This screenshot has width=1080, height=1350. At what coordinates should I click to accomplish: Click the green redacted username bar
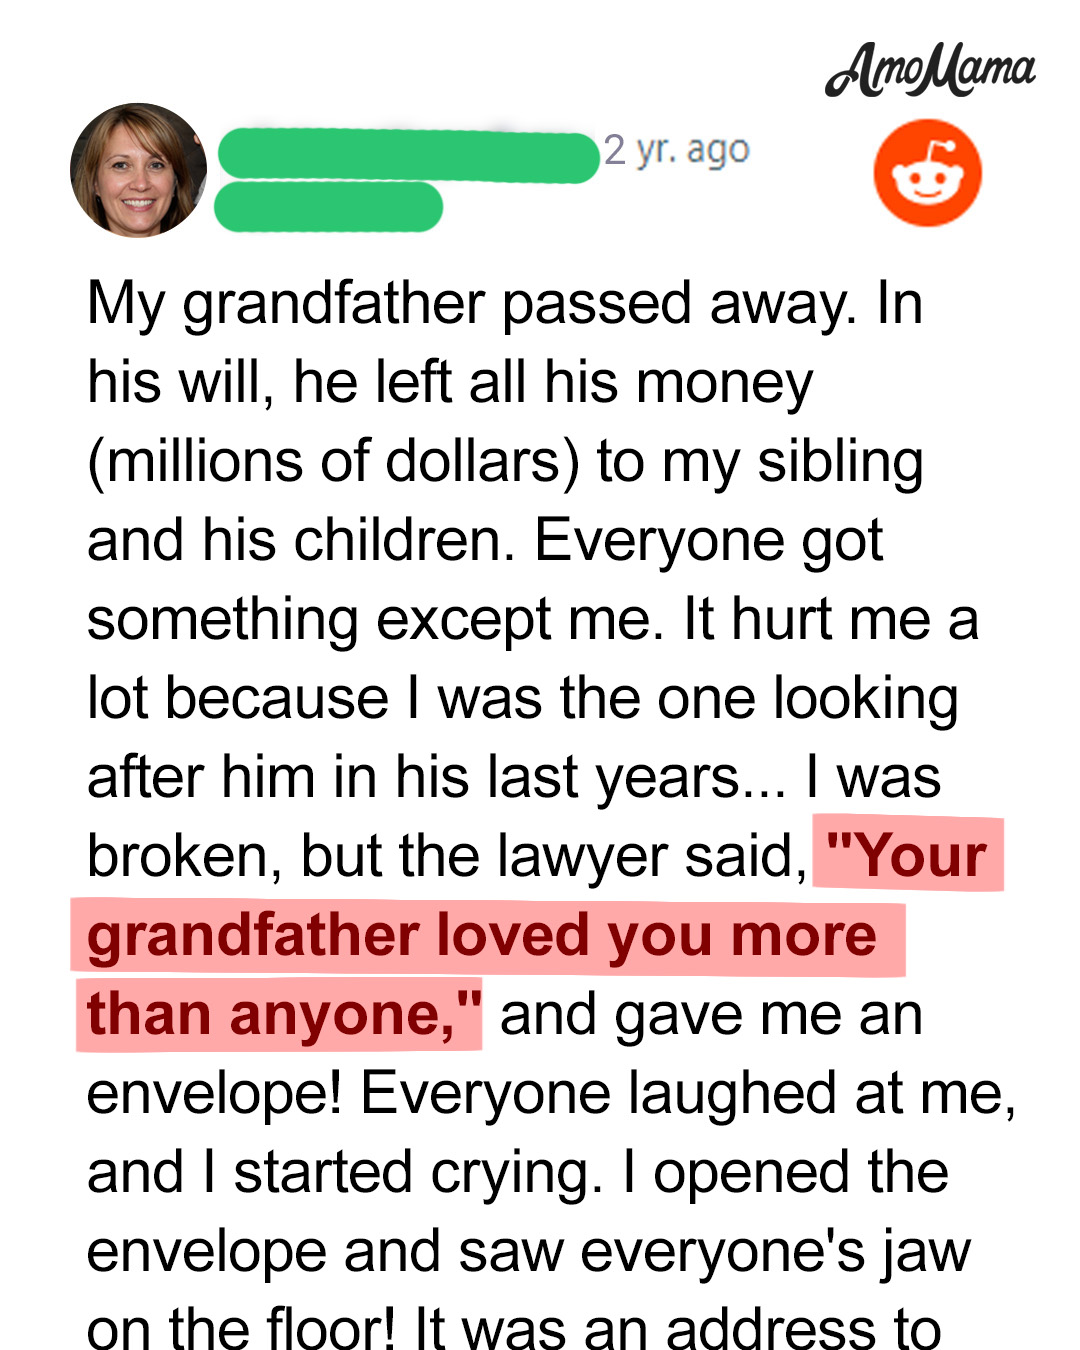coord(408,156)
